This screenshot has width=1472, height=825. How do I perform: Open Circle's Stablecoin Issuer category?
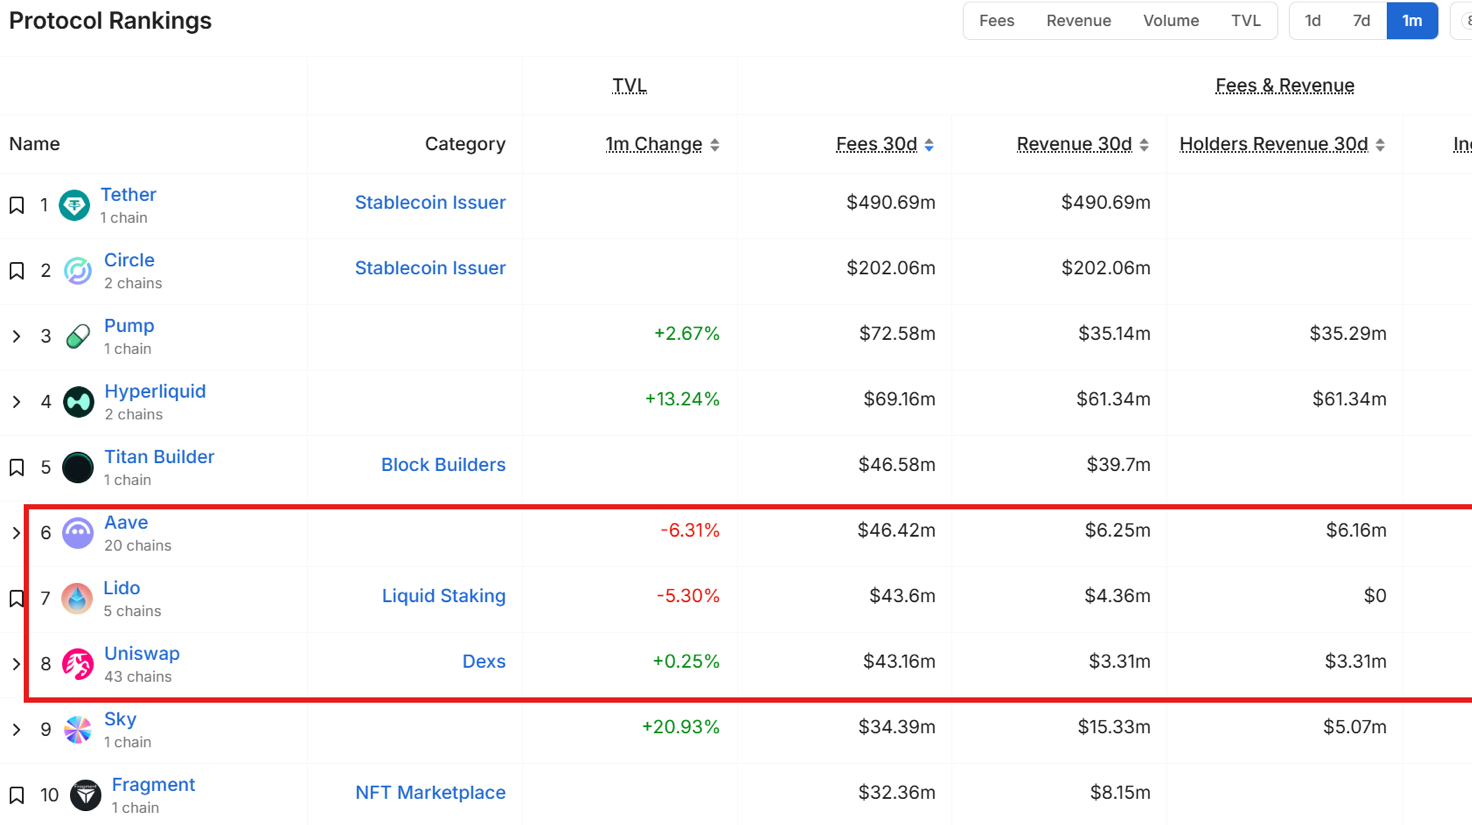click(x=430, y=268)
